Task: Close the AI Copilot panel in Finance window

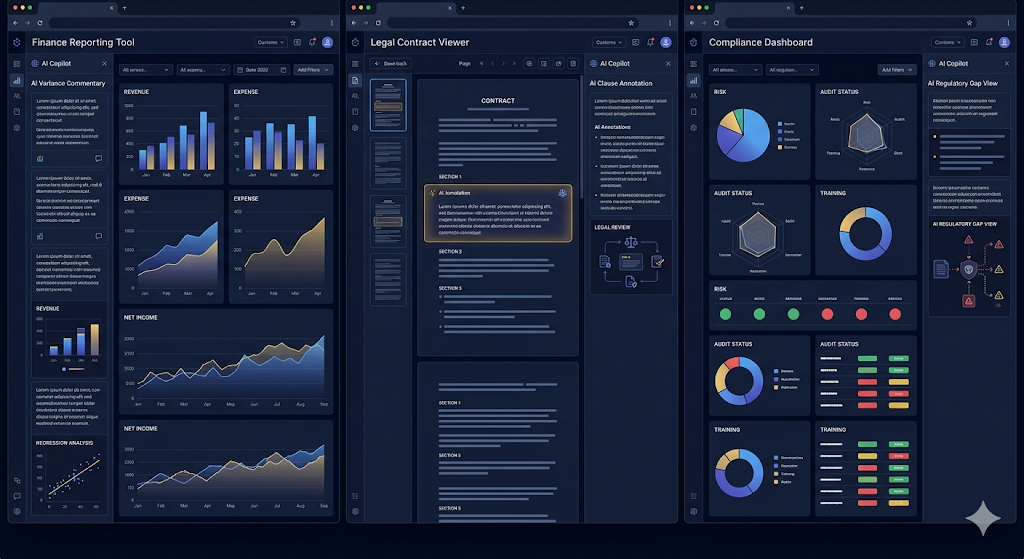Action: [104, 64]
